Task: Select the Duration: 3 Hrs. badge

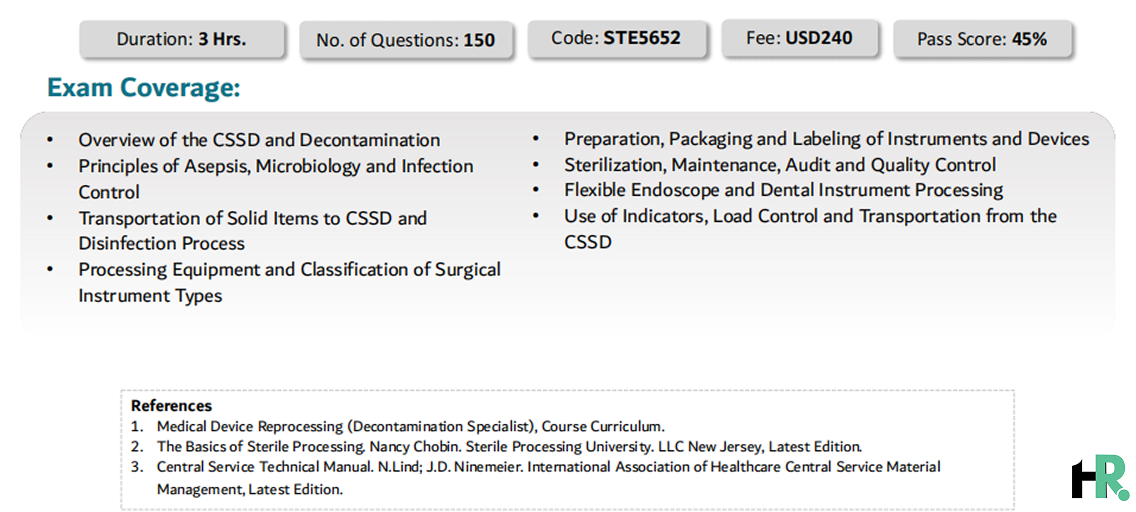Action: tap(182, 39)
